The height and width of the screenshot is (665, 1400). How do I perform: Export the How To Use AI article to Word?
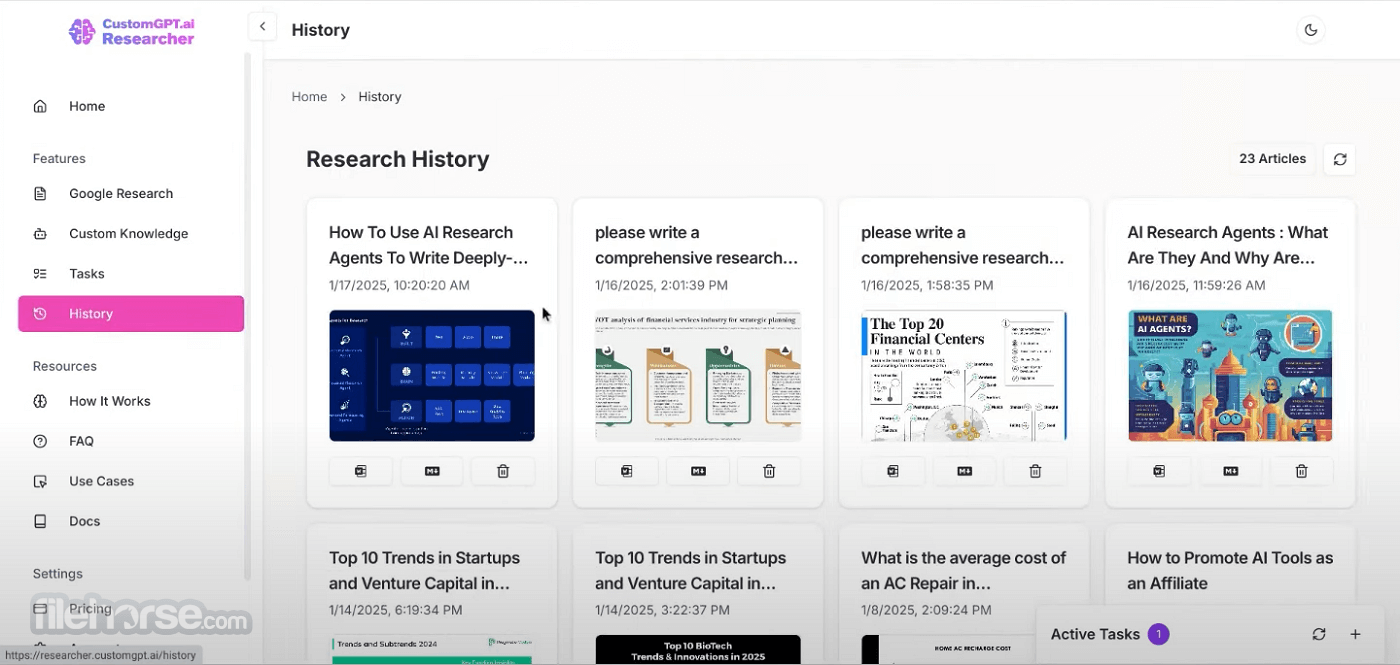[x=361, y=471]
